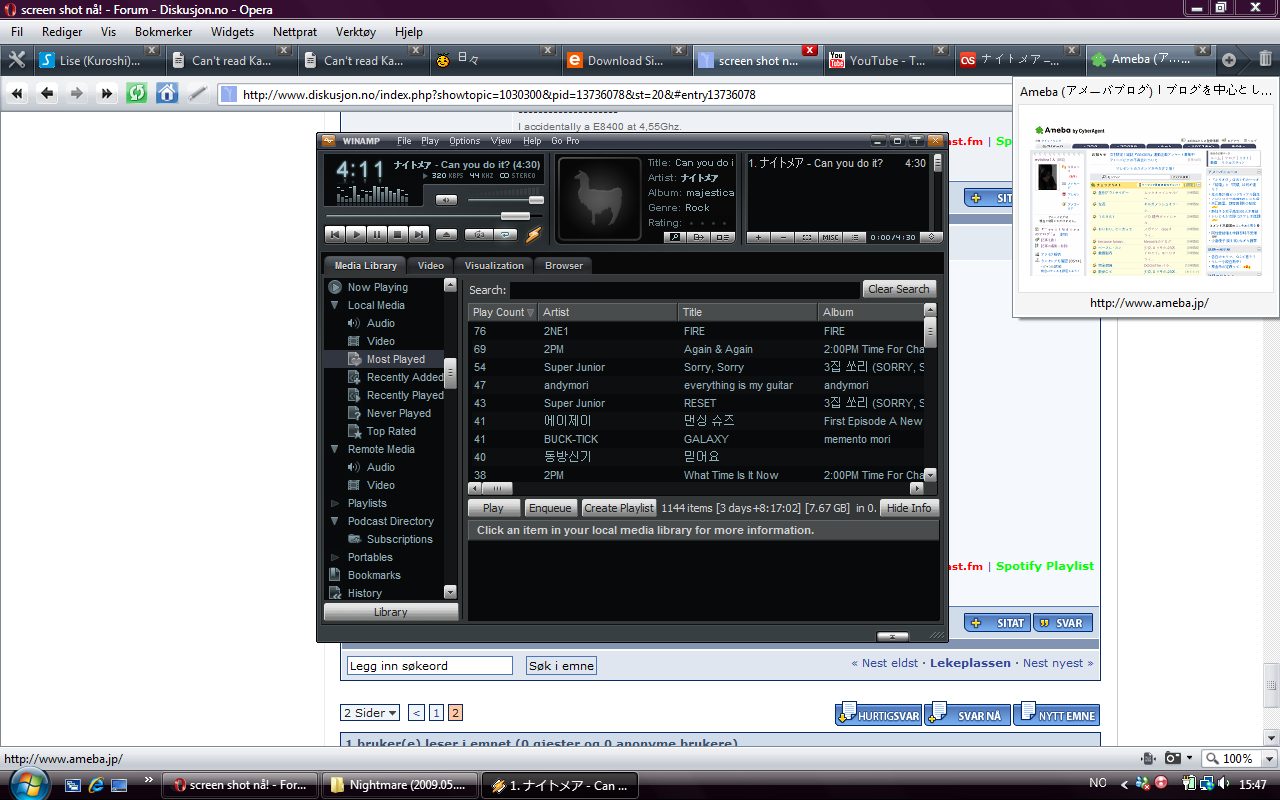Select the 2NE1 FIRE track row
The image size is (1280, 800).
click(696, 331)
